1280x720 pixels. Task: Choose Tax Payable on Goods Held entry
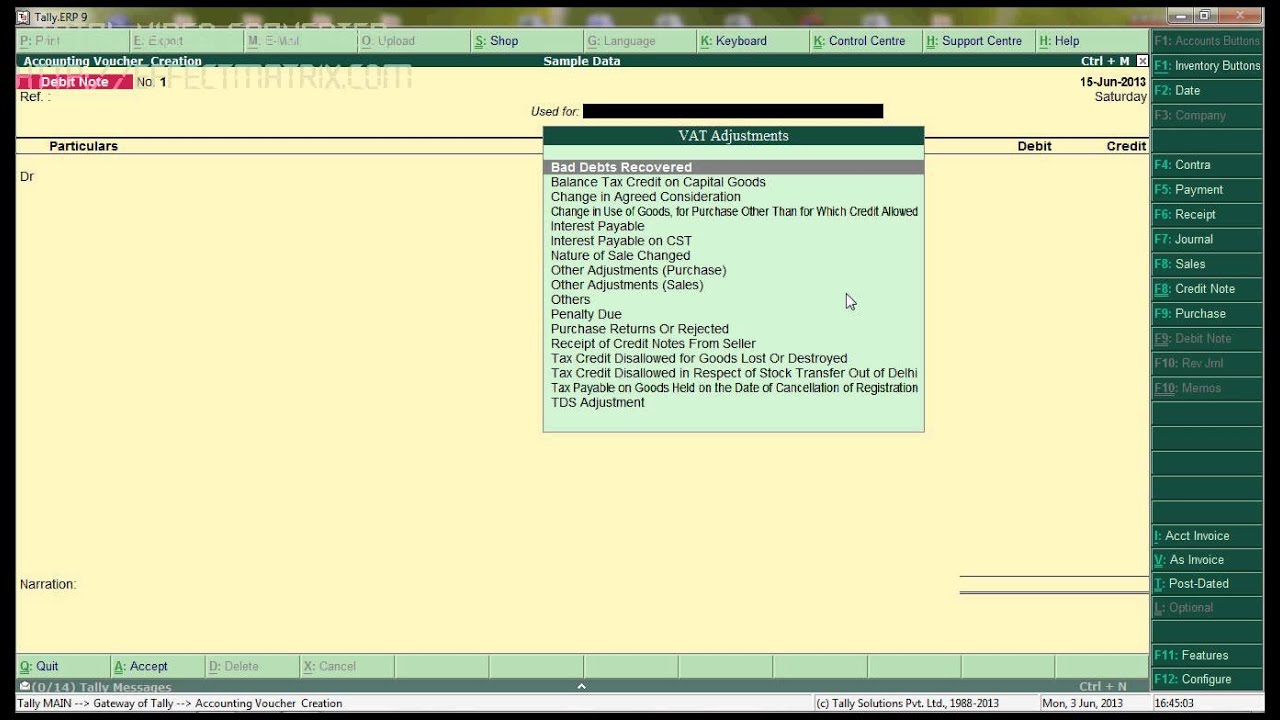coord(734,388)
